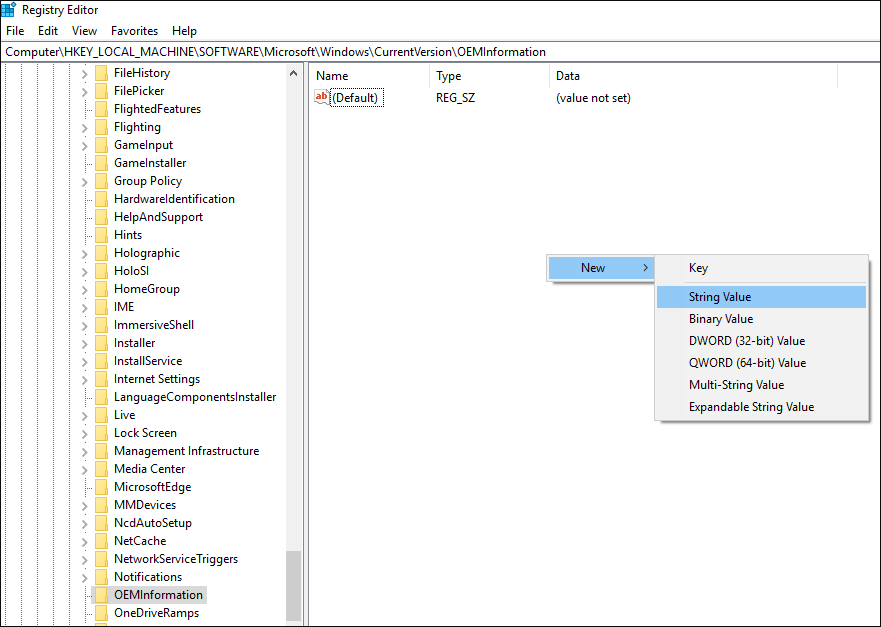Click the OneDriveRamps folder icon
This screenshot has height=627, width=881.
[102, 612]
